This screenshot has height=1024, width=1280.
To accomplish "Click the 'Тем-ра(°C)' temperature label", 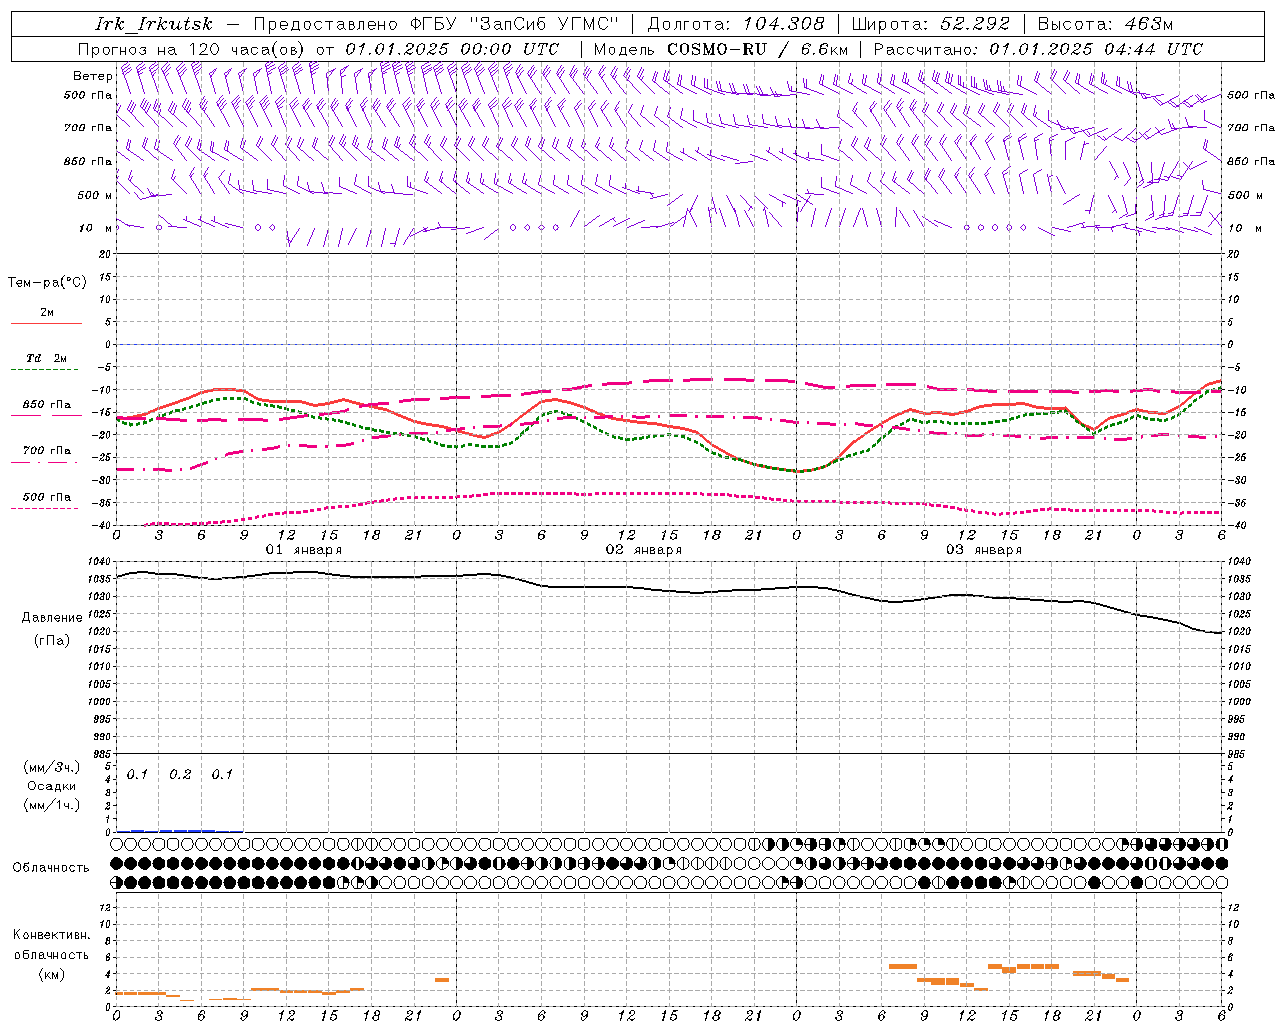I will coord(47,283).
